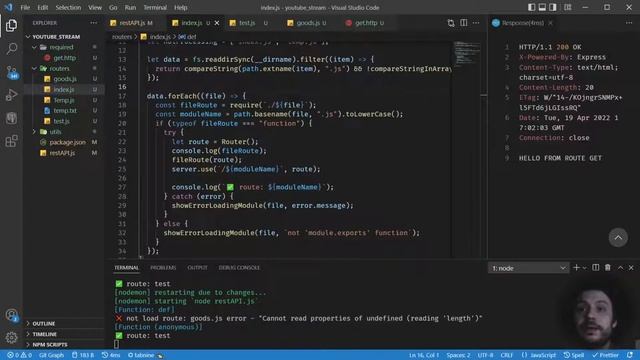Open the Run and Debug view
The width and height of the screenshot is (640, 360).
pyautogui.click(x=11, y=95)
